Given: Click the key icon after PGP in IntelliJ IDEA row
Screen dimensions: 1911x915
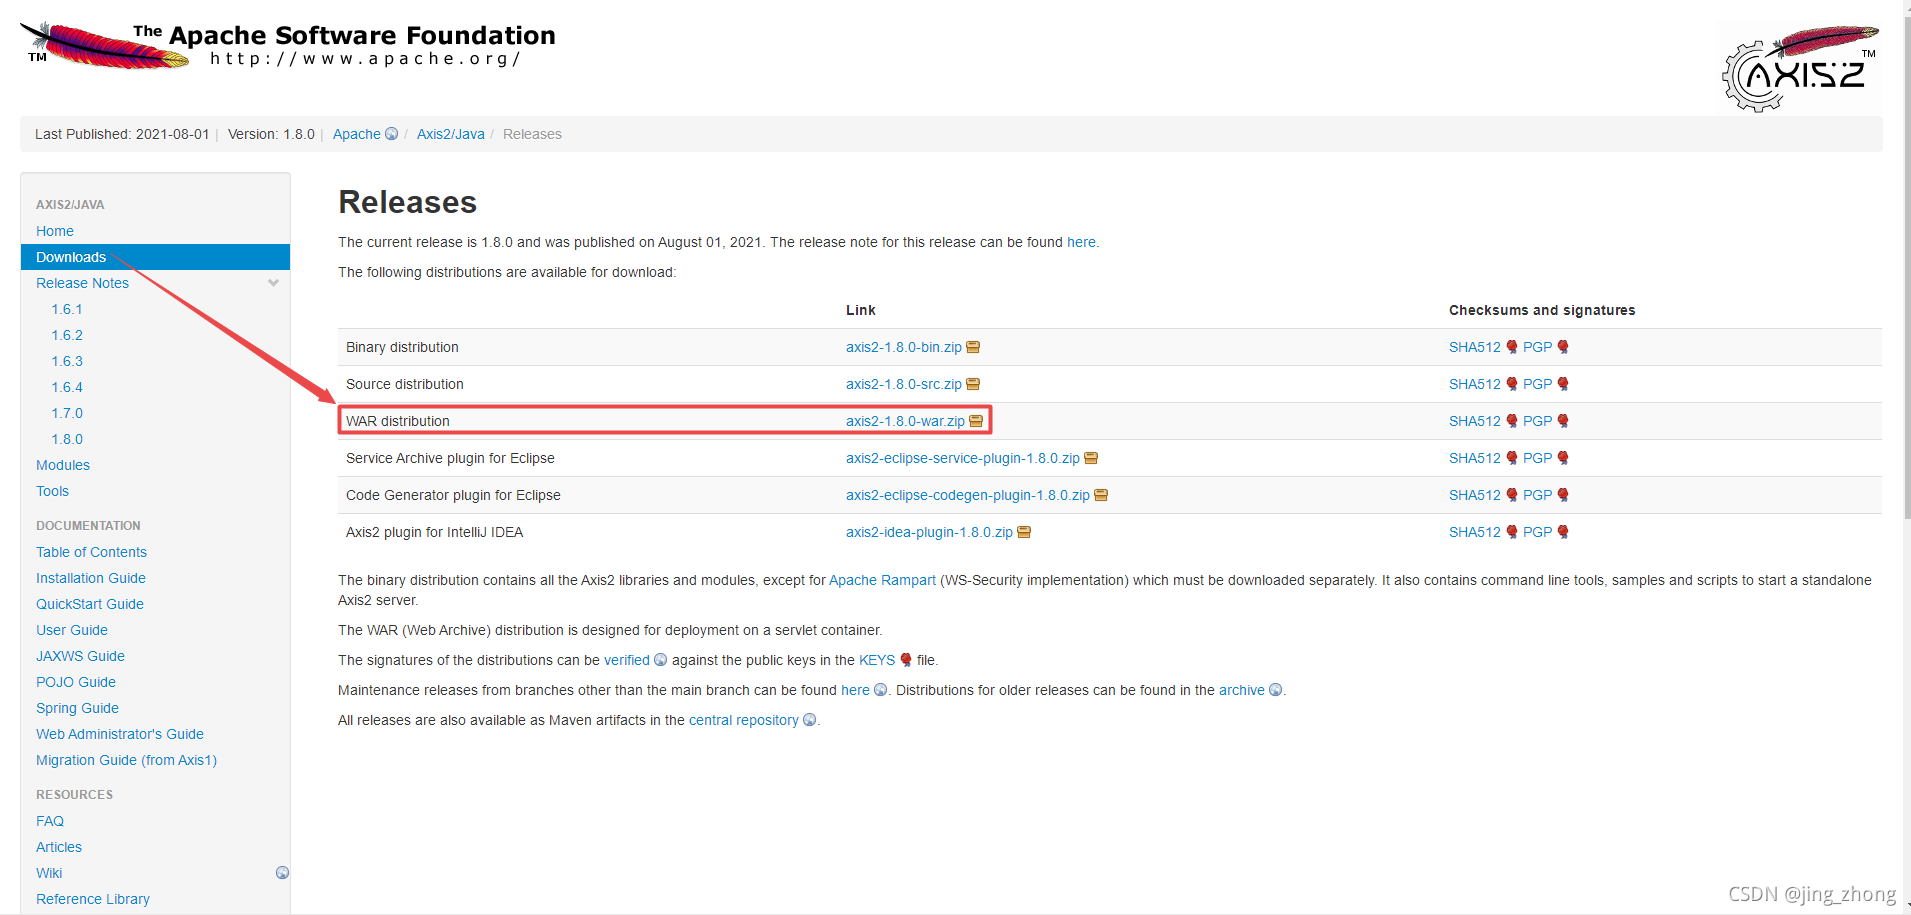Looking at the screenshot, I should coord(1563,532).
